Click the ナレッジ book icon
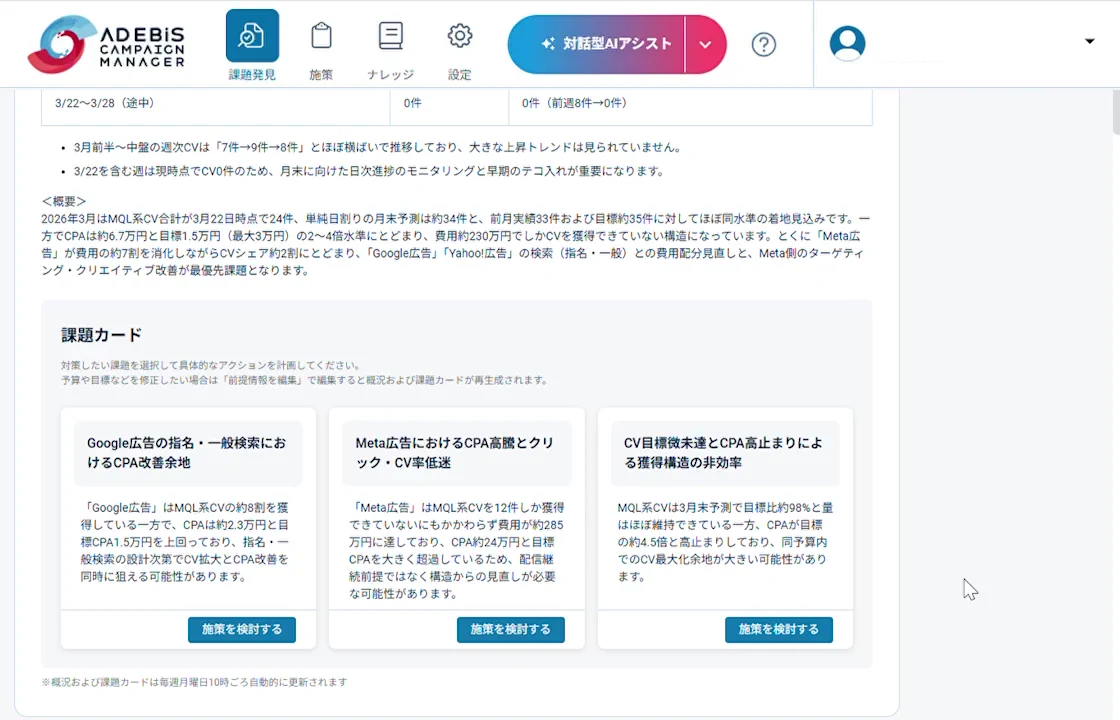 390,35
